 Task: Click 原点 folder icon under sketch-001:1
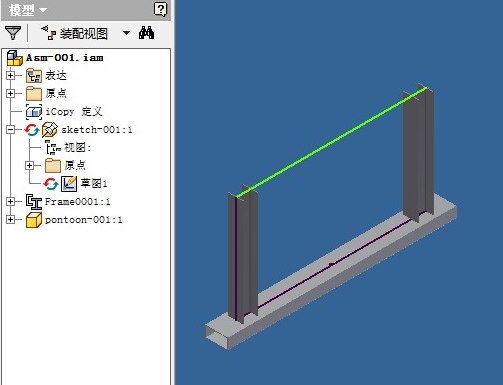pos(53,165)
